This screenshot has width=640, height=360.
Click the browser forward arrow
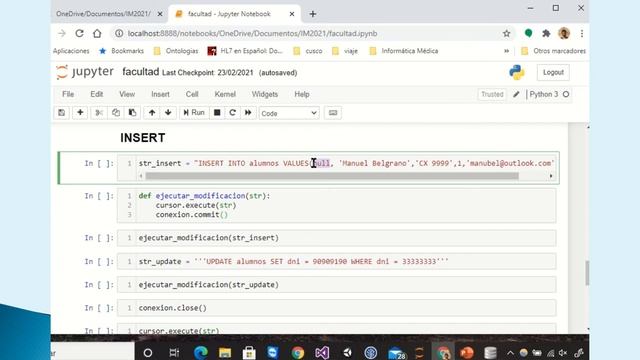62,33
